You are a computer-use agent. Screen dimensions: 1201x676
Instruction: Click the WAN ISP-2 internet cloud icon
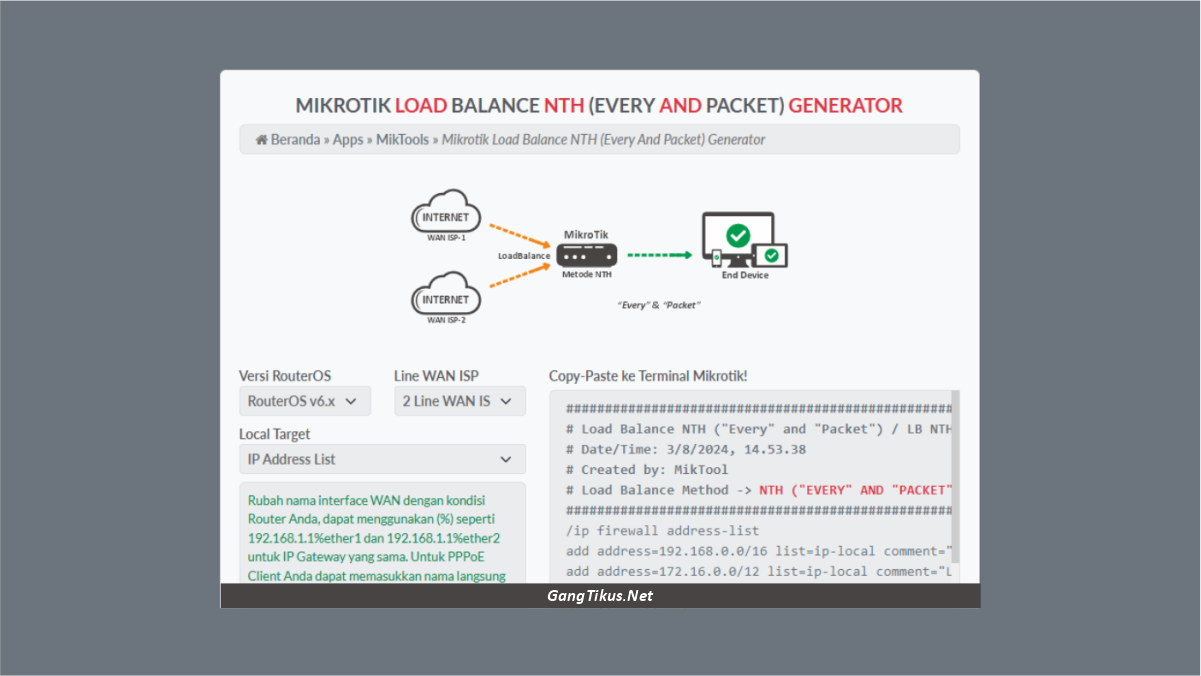point(446,297)
